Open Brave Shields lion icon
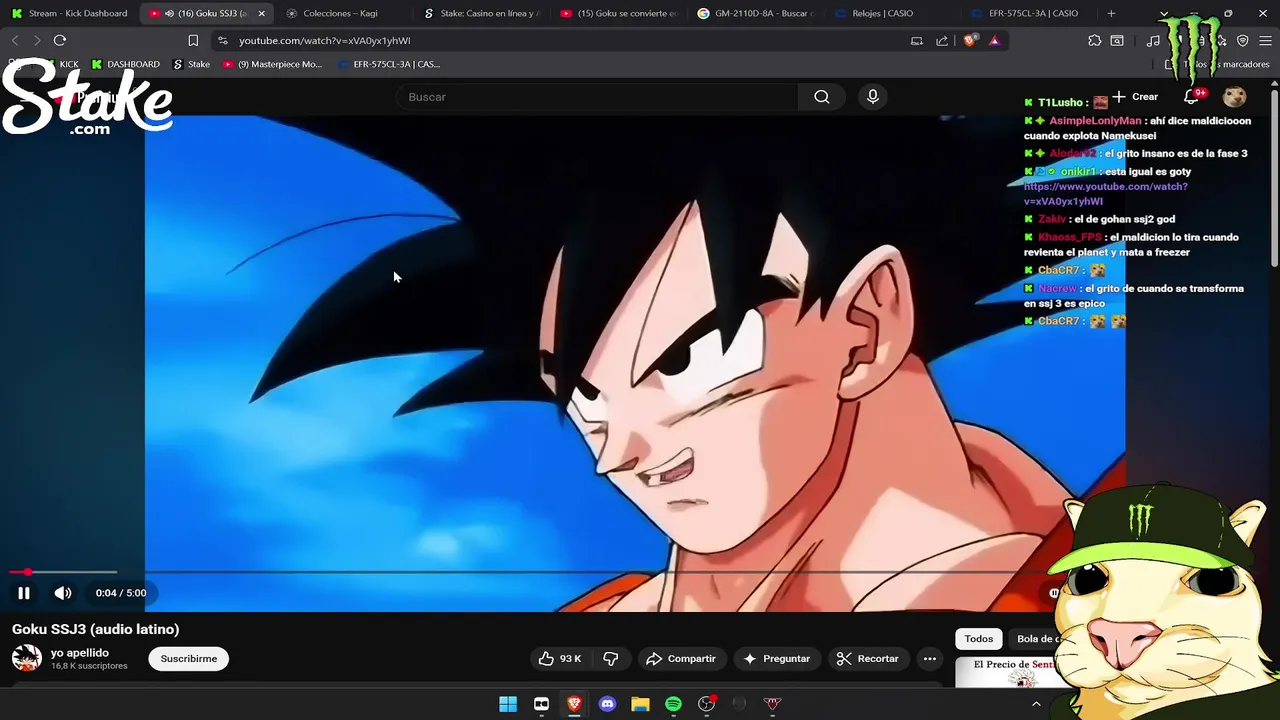Screen dimensions: 1280x720 (970, 40)
